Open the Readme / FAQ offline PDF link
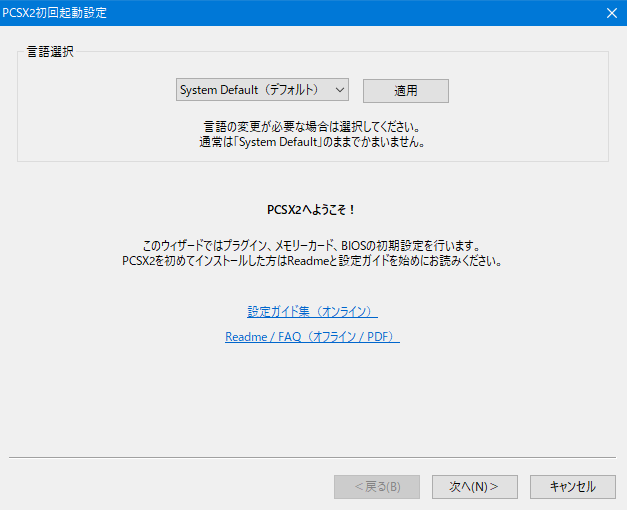This screenshot has height=510, width=627. [x=312, y=336]
